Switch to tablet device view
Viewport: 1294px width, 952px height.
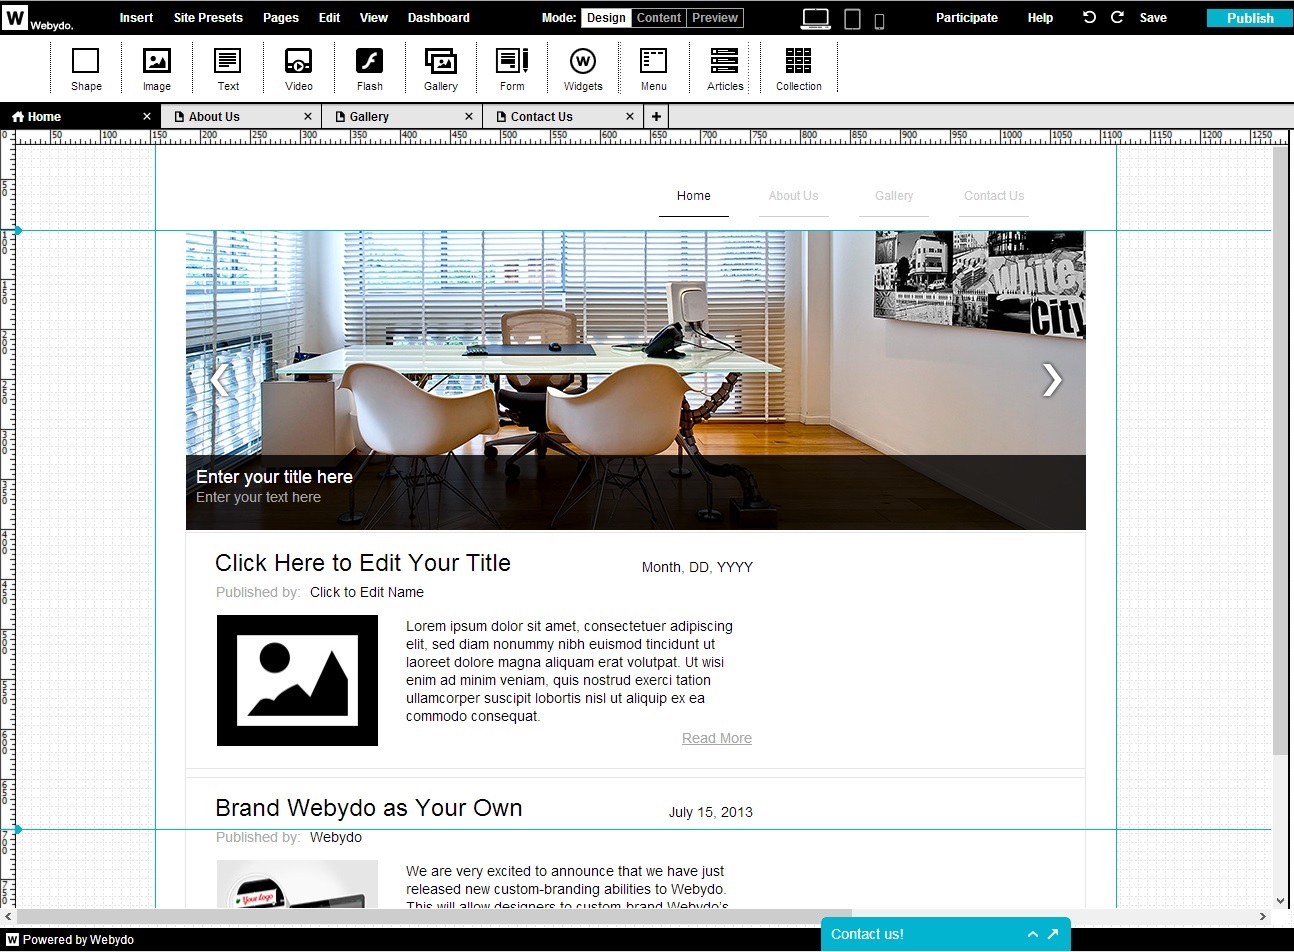(x=852, y=19)
